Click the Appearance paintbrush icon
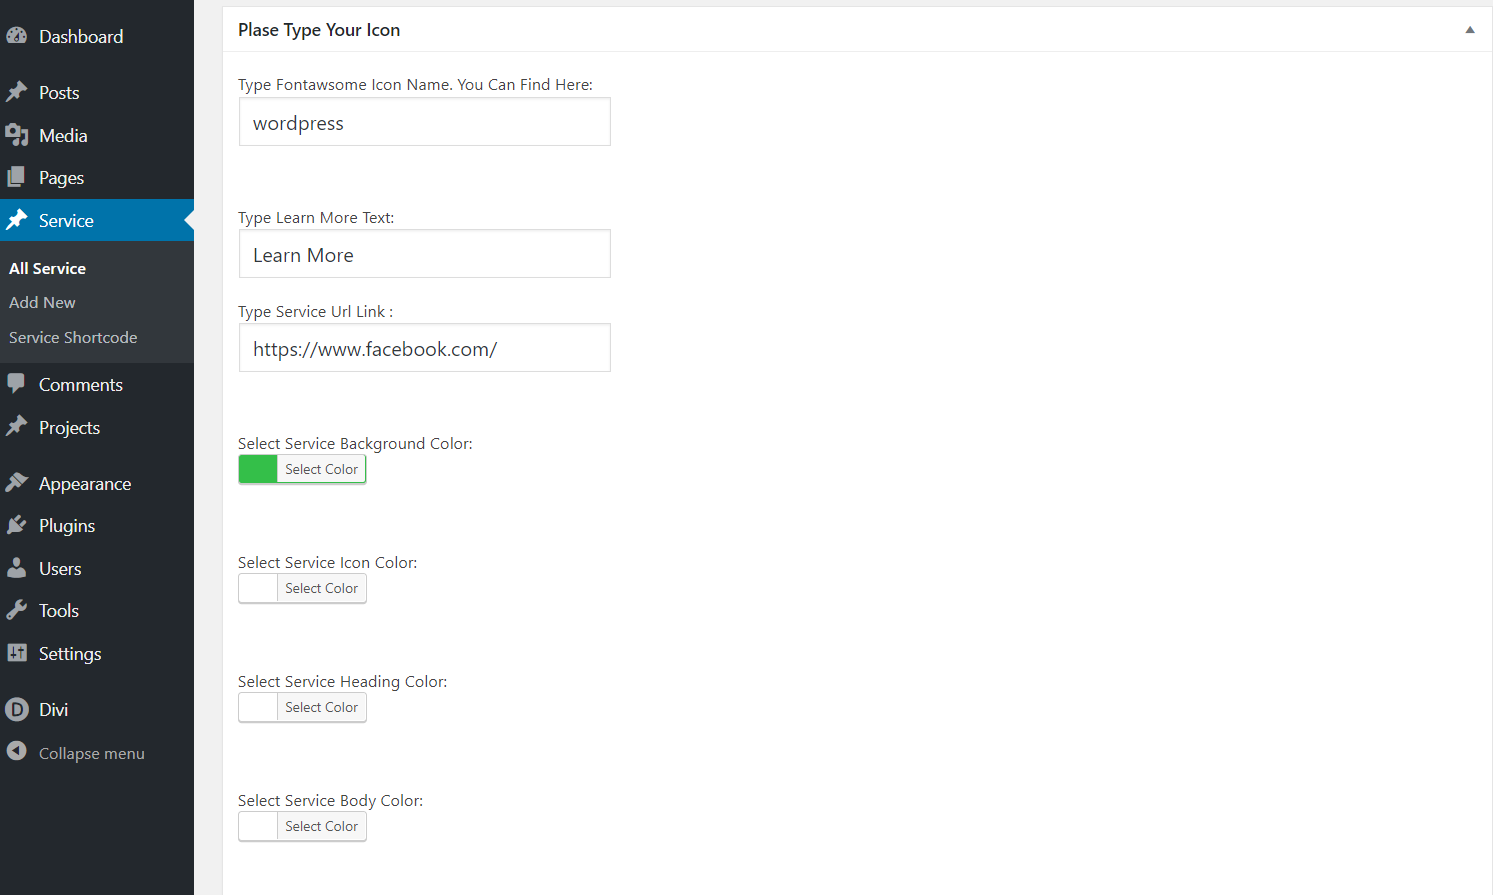This screenshot has height=895, width=1493. [x=17, y=483]
